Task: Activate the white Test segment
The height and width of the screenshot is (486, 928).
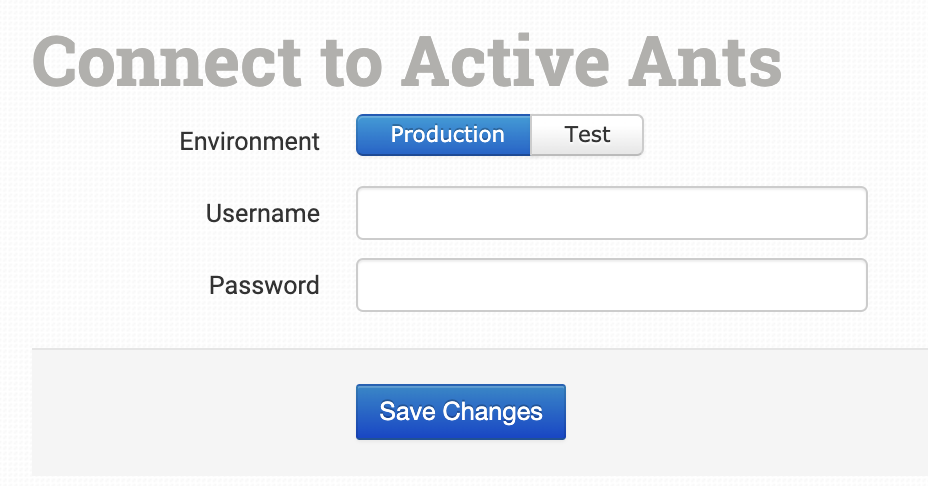Action: 587,135
